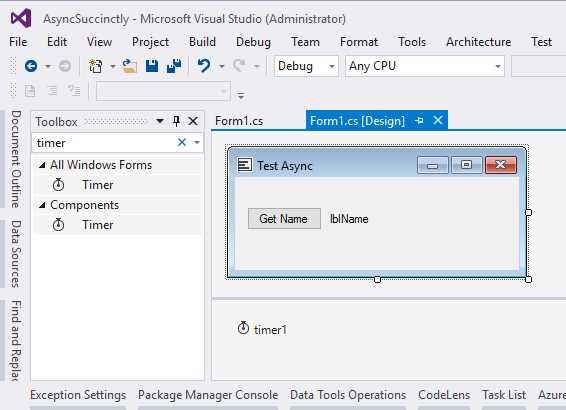Open the View menu

(99, 42)
